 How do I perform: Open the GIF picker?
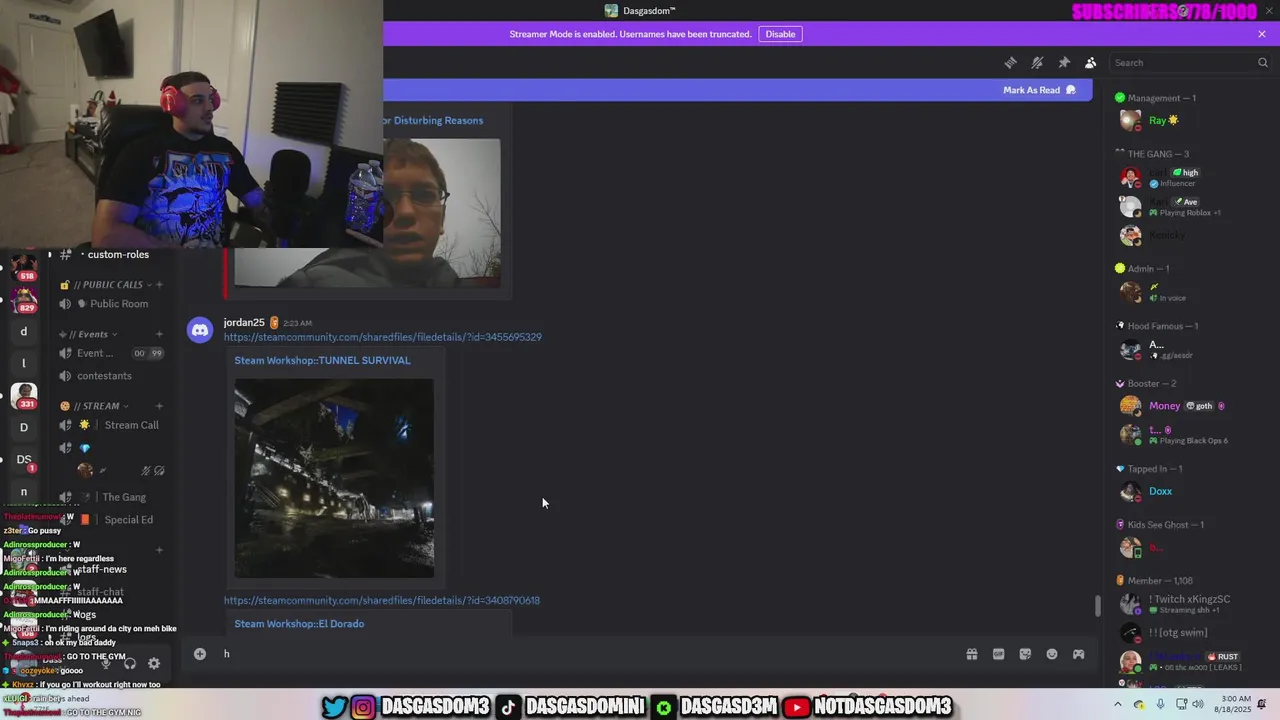point(998,654)
